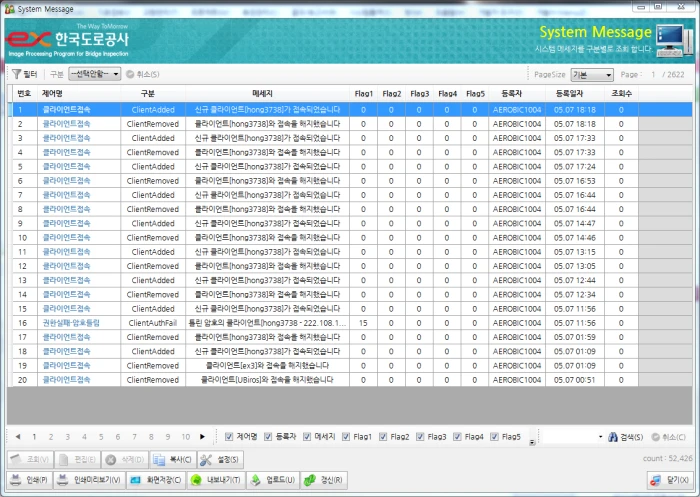This screenshot has height=497, width=700.
Task: Click the 업로드(U) upload button
Action: pos(273,480)
